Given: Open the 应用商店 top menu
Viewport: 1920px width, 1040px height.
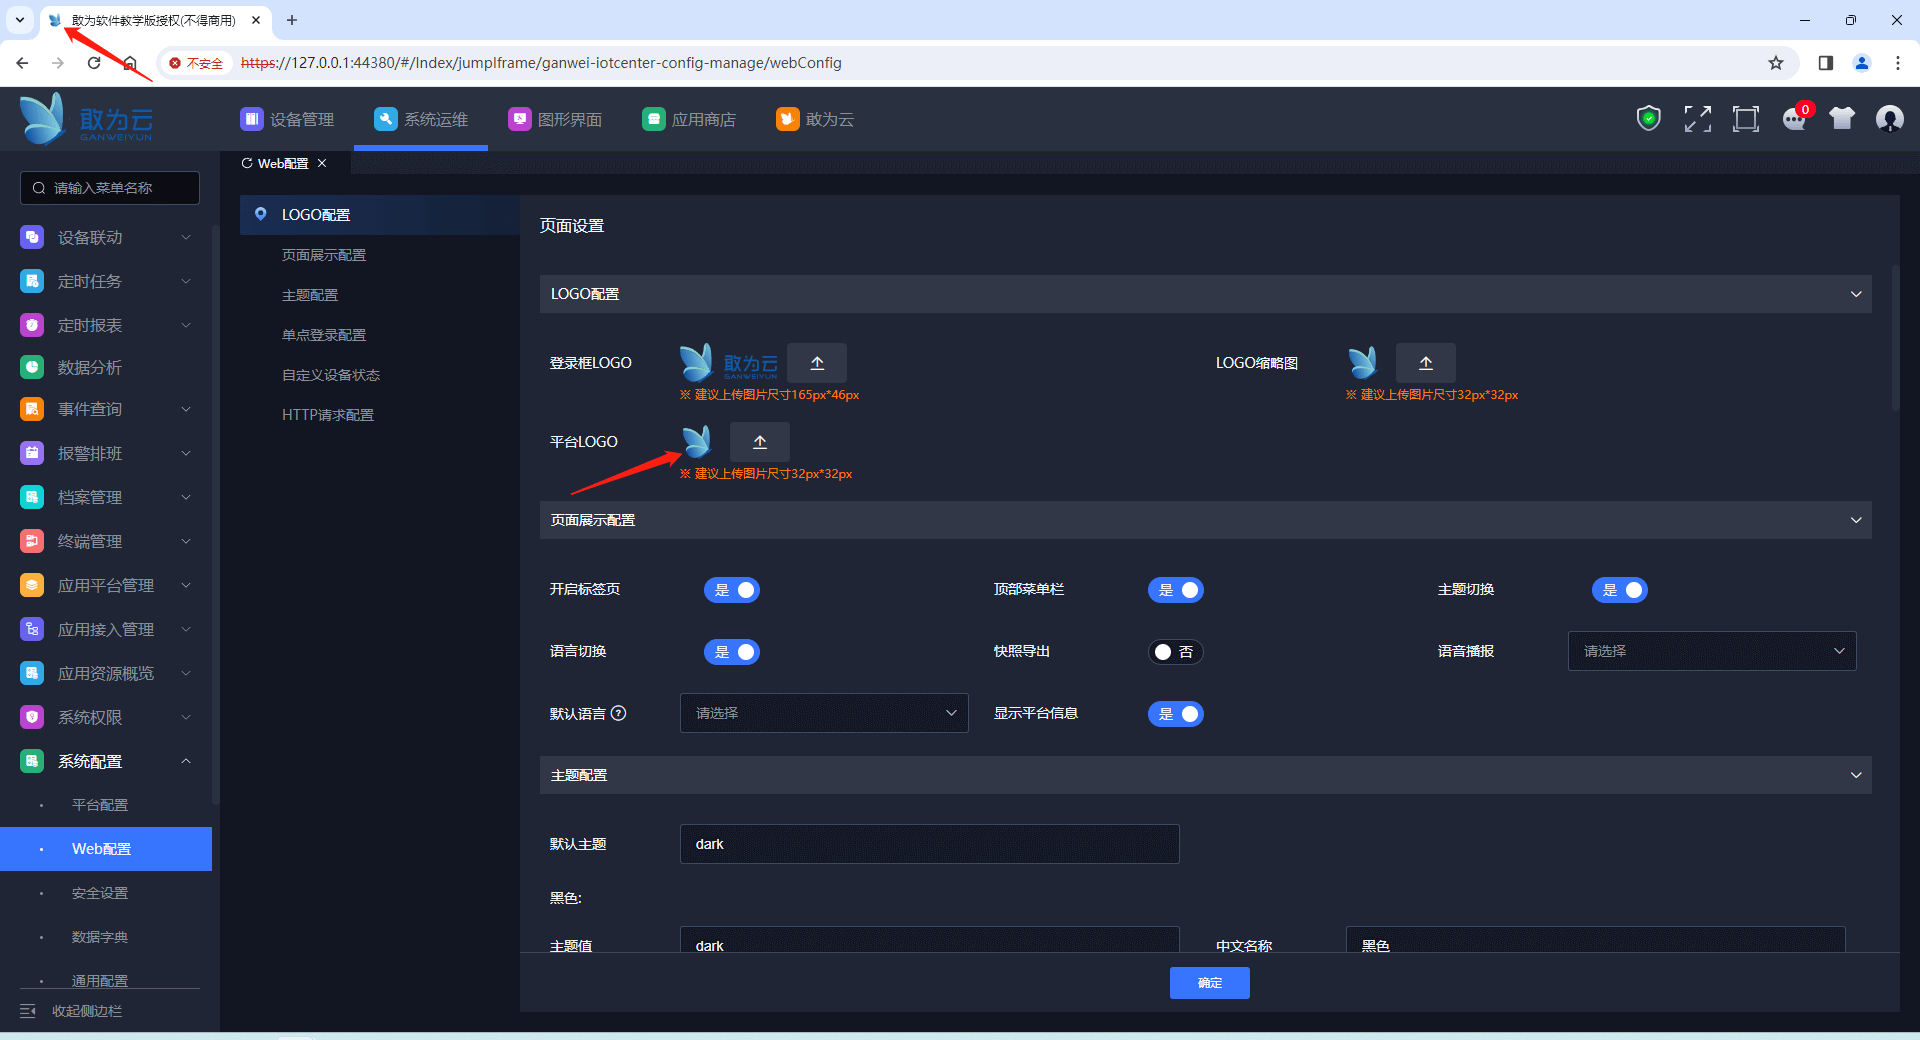Looking at the screenshot, I should click(690, 120).
